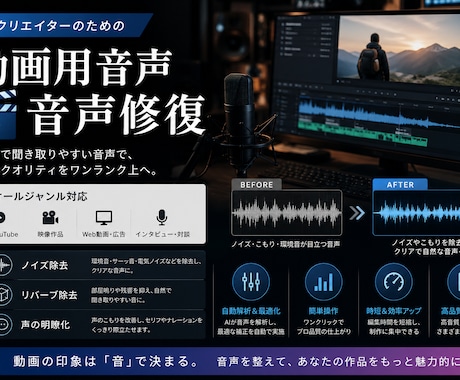The width and height of the screenshot is (460, 380).
Task: Click the bar chart icon above 簡単操作
Action: click(323, 282)
